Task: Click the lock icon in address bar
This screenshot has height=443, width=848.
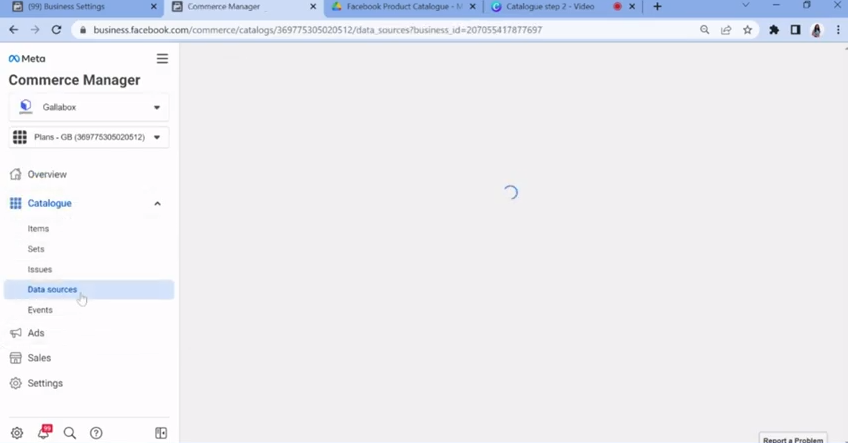Action: [x=83, y=30]
